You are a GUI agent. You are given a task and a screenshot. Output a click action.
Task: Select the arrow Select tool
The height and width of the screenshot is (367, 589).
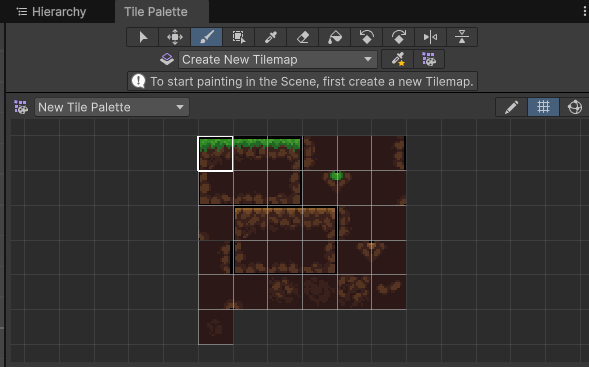point(143,37)
